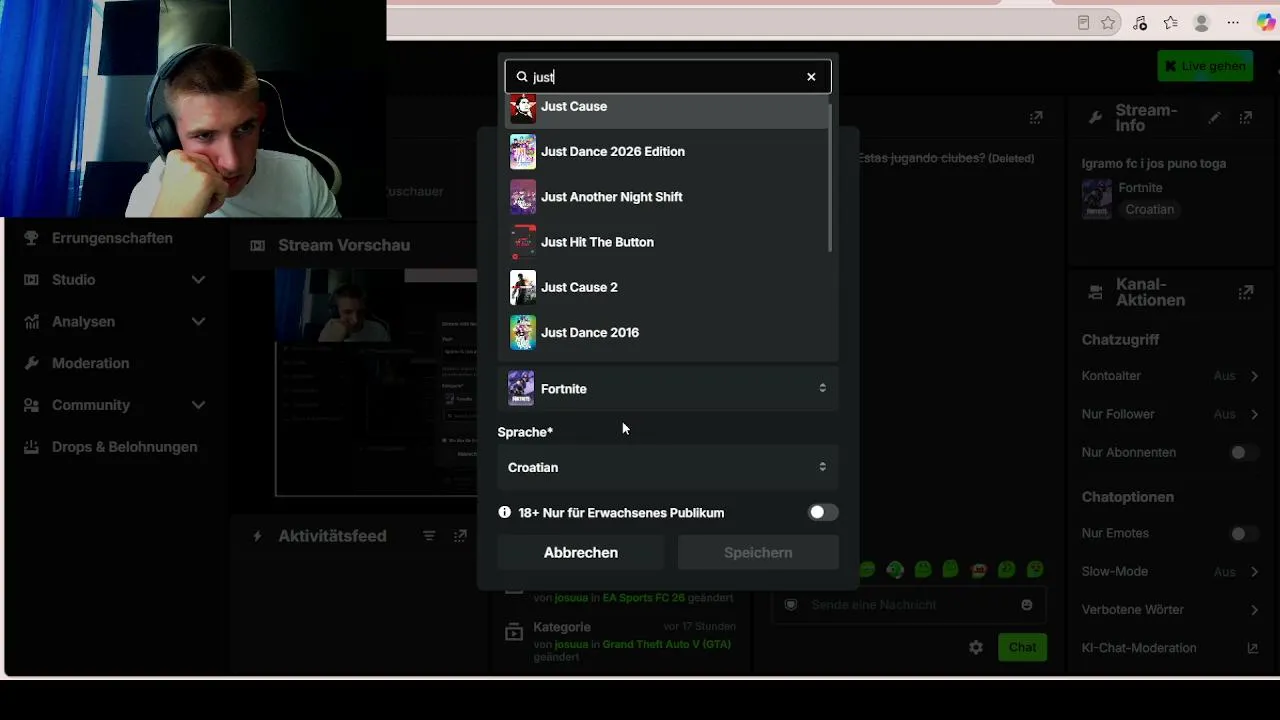Click the info icon beside 18+ label

point(505,512)
